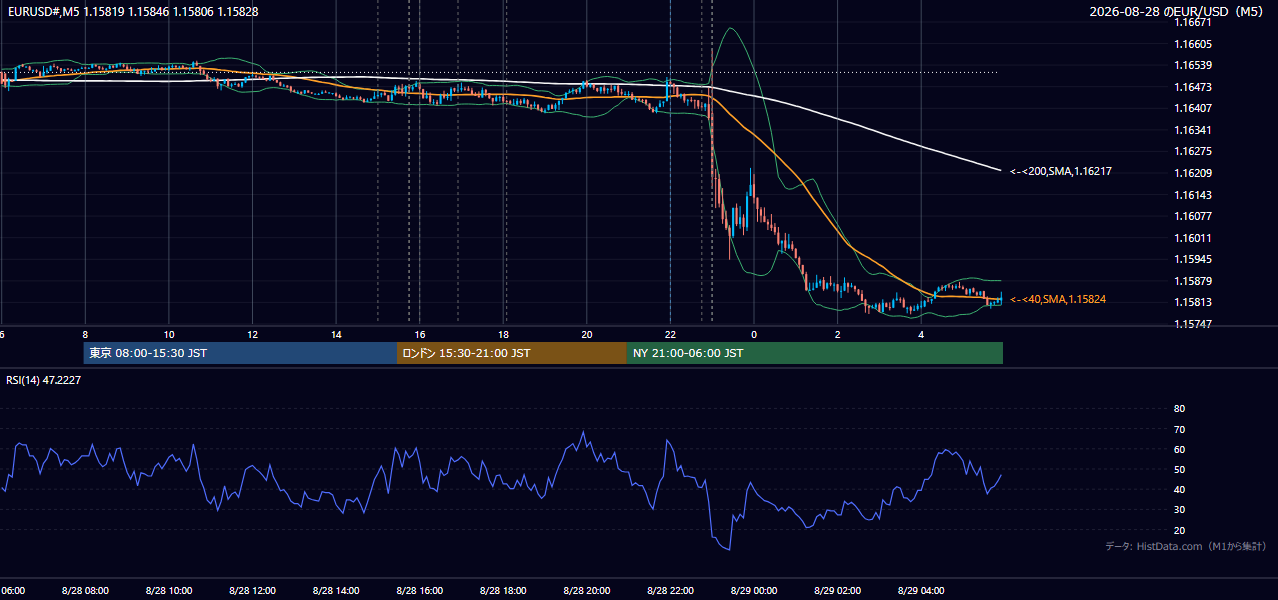Click RSI scale level 30
Screen dimensions: 1278x600
point(1179,510)
